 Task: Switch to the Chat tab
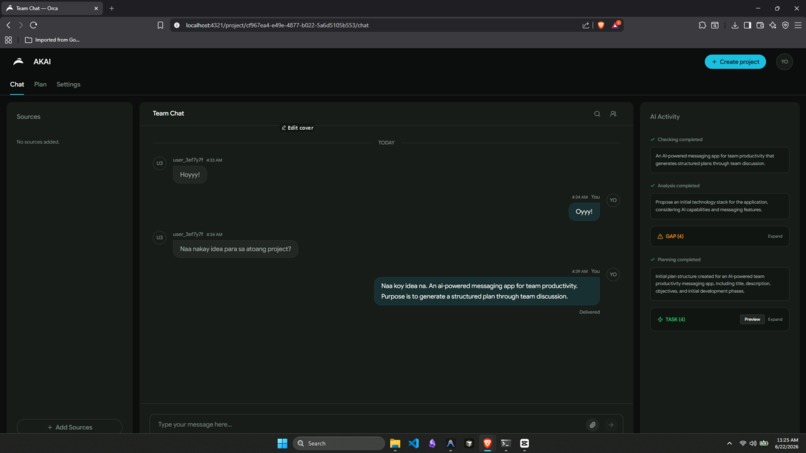click(x=17, y=84)
